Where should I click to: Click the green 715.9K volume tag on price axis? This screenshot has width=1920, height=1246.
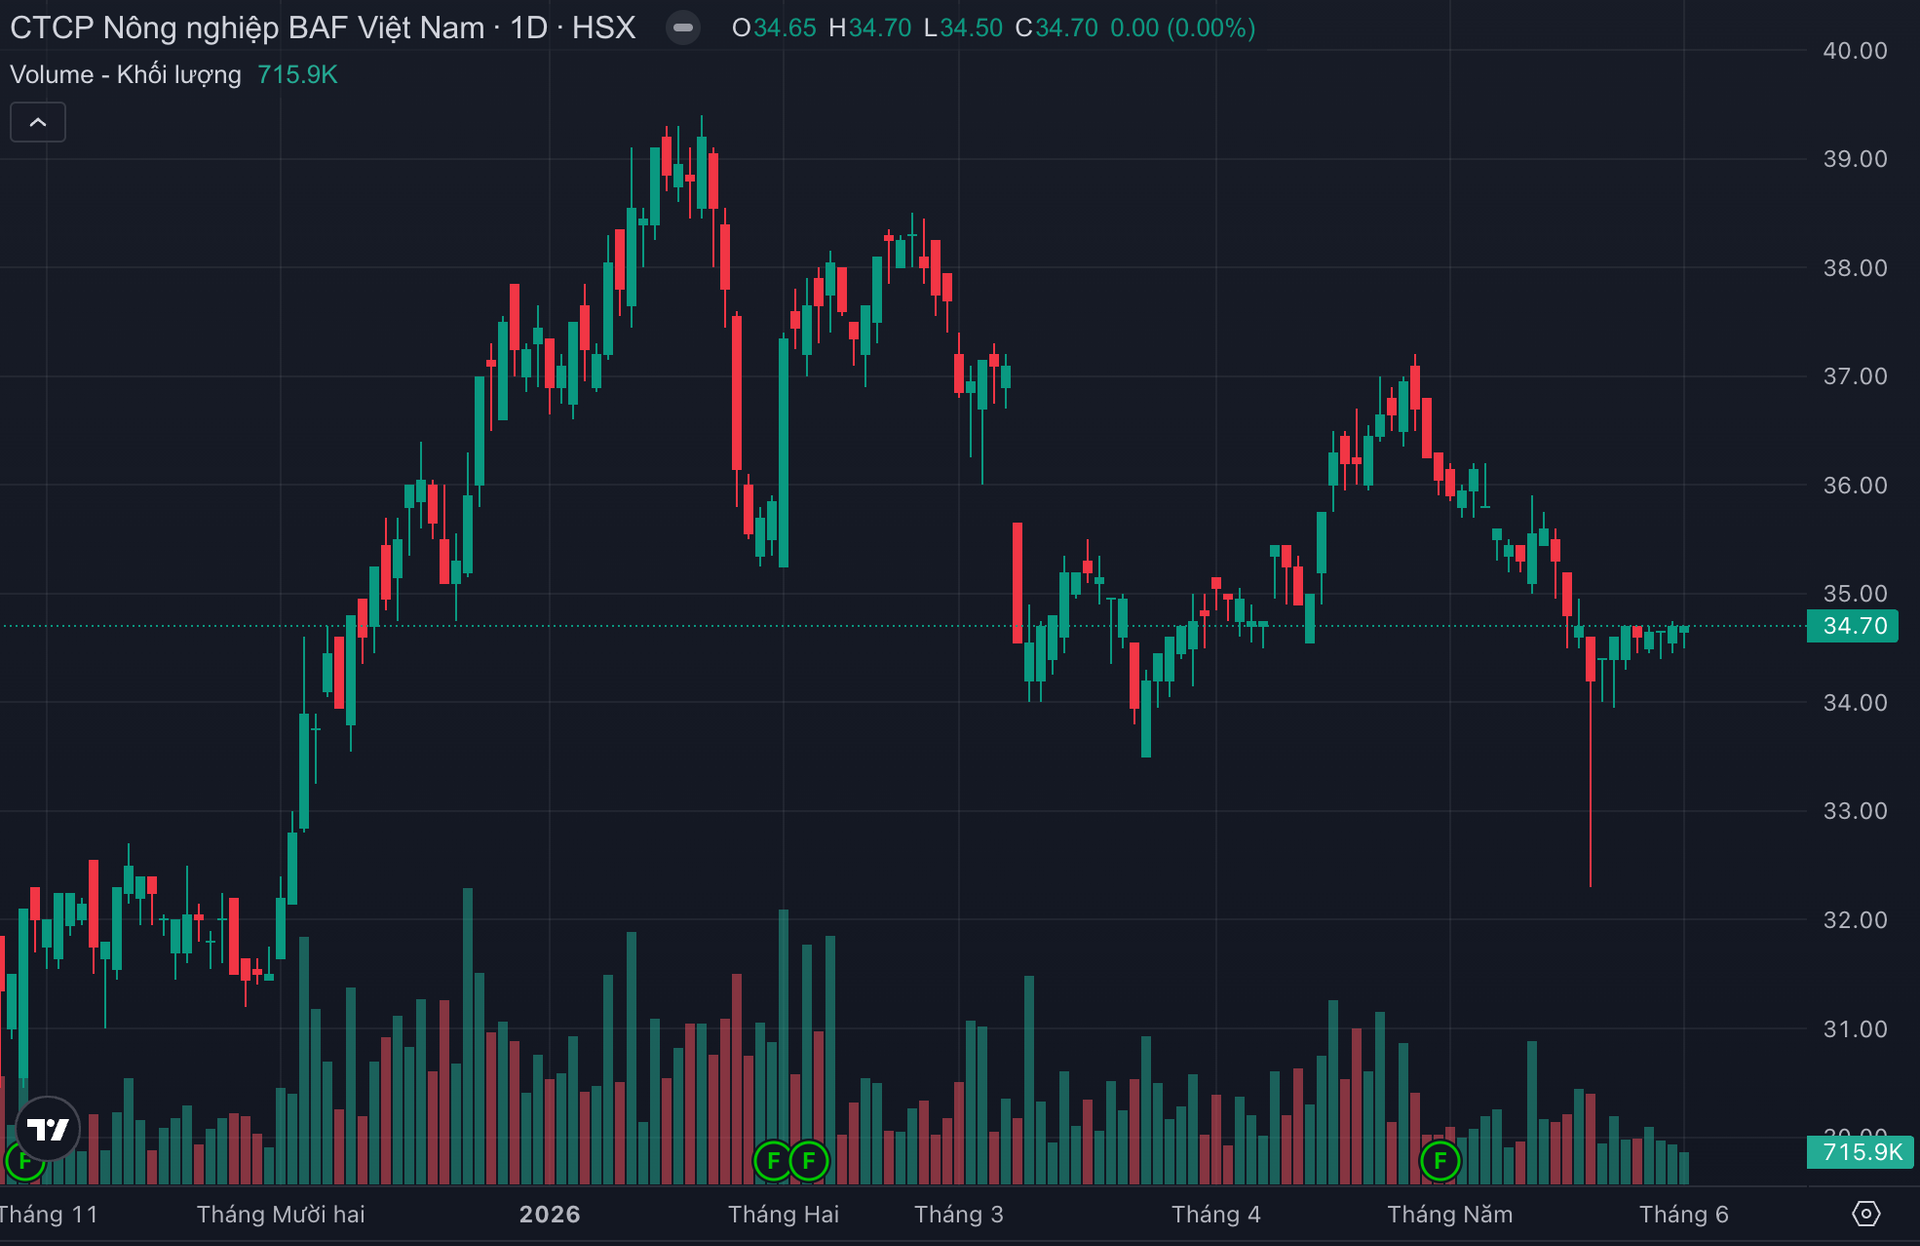[1860, 1152]
